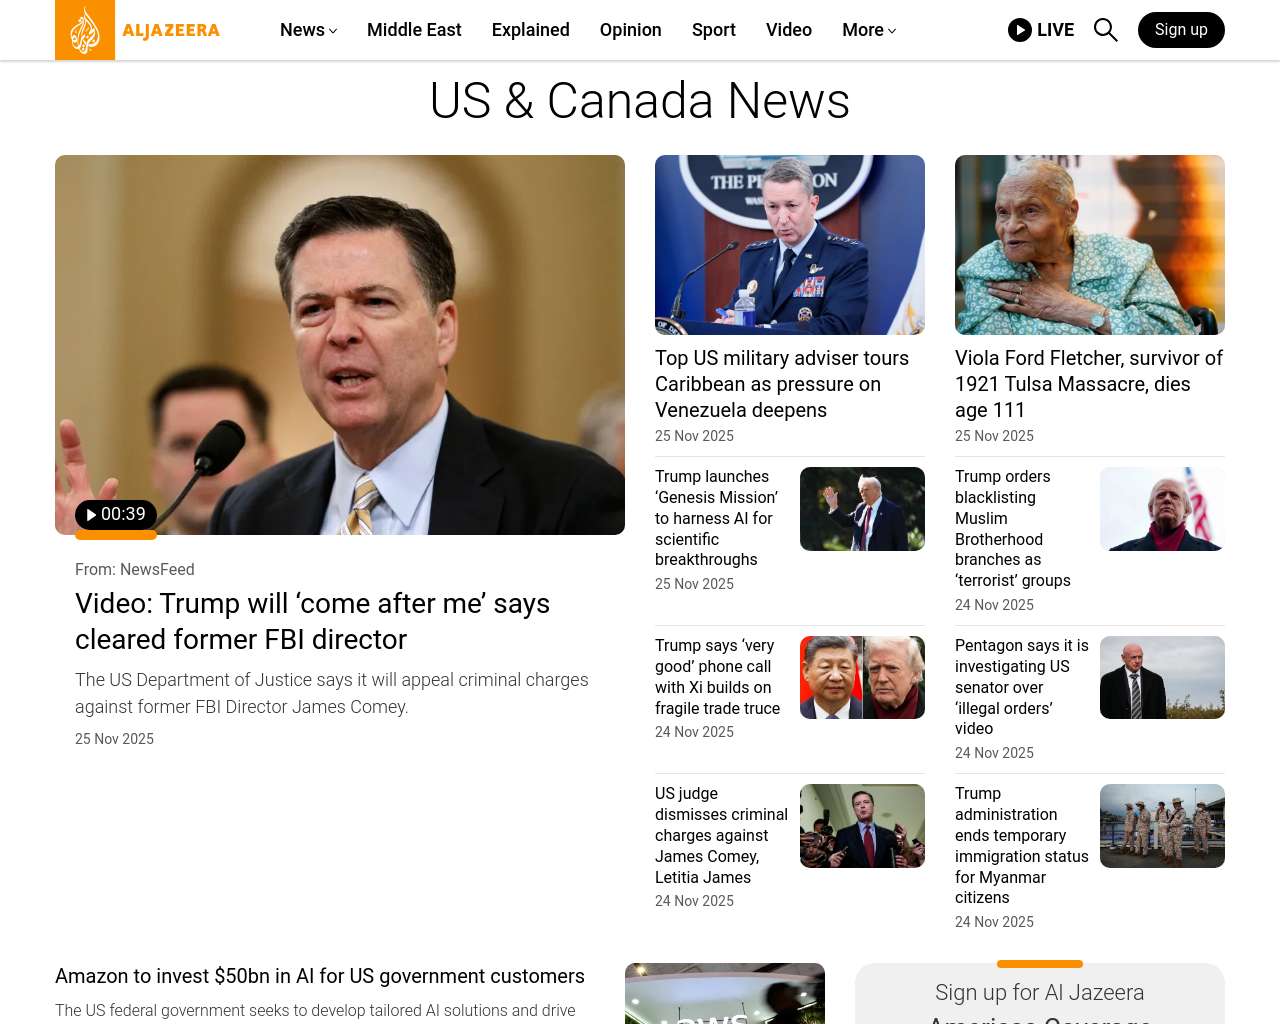The height and width of the screenshot is (1024, 1280).
Task: Open the Middle East section
Action: click(x=414, y=30)
